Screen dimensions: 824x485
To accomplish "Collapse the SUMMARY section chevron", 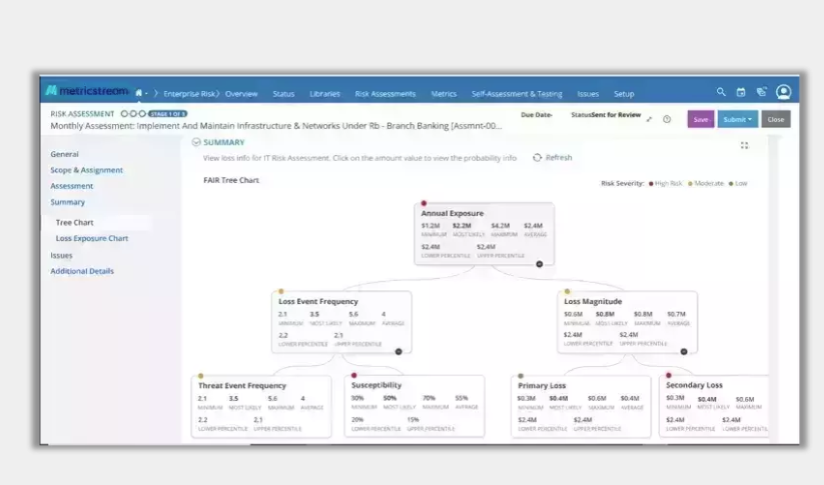I will tap(196, 142).
